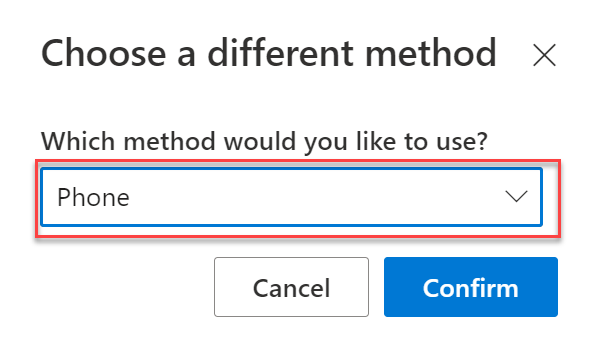This screenshot has width=603, height=361.
Task: Focus the highlighted method selection field
Action: tap(292, 197)
